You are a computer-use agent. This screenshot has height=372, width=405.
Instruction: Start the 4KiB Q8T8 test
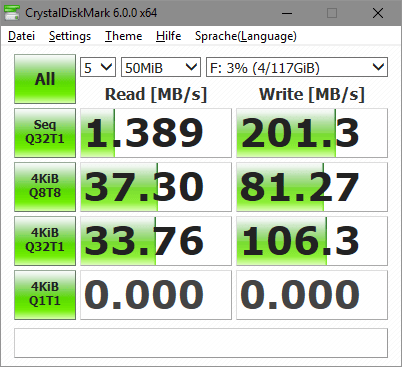tap(45, 187)
